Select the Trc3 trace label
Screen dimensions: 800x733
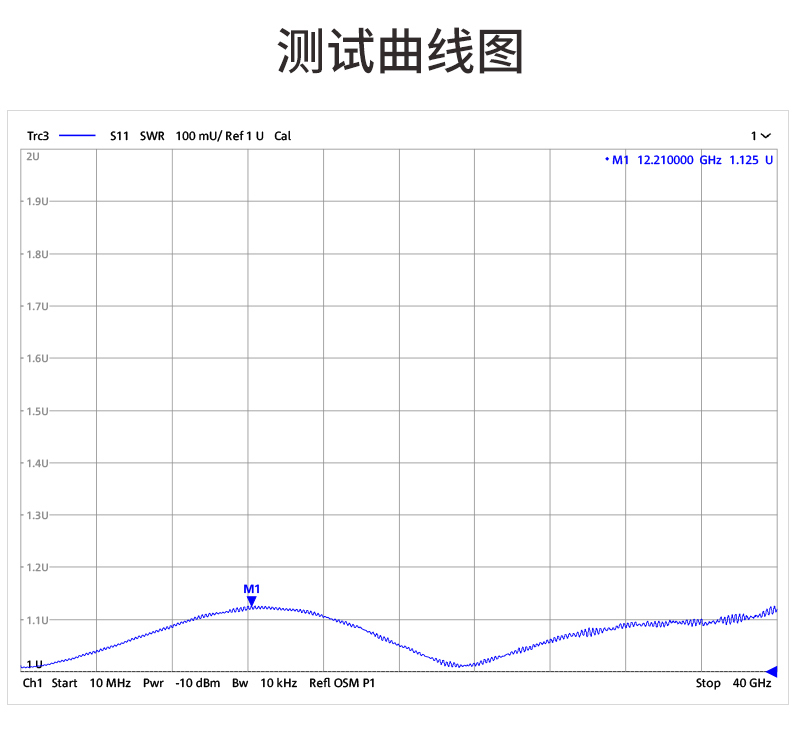point(38,136)
